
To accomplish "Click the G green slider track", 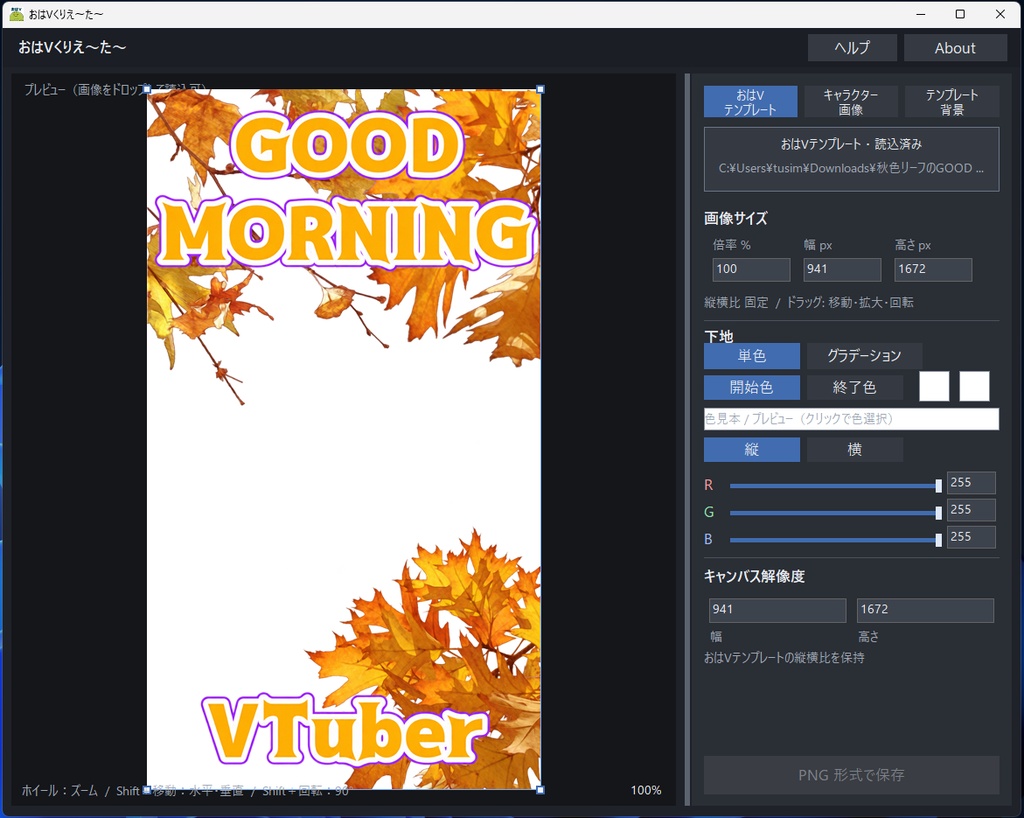I will pyautogui.click(x=835, y=513).
